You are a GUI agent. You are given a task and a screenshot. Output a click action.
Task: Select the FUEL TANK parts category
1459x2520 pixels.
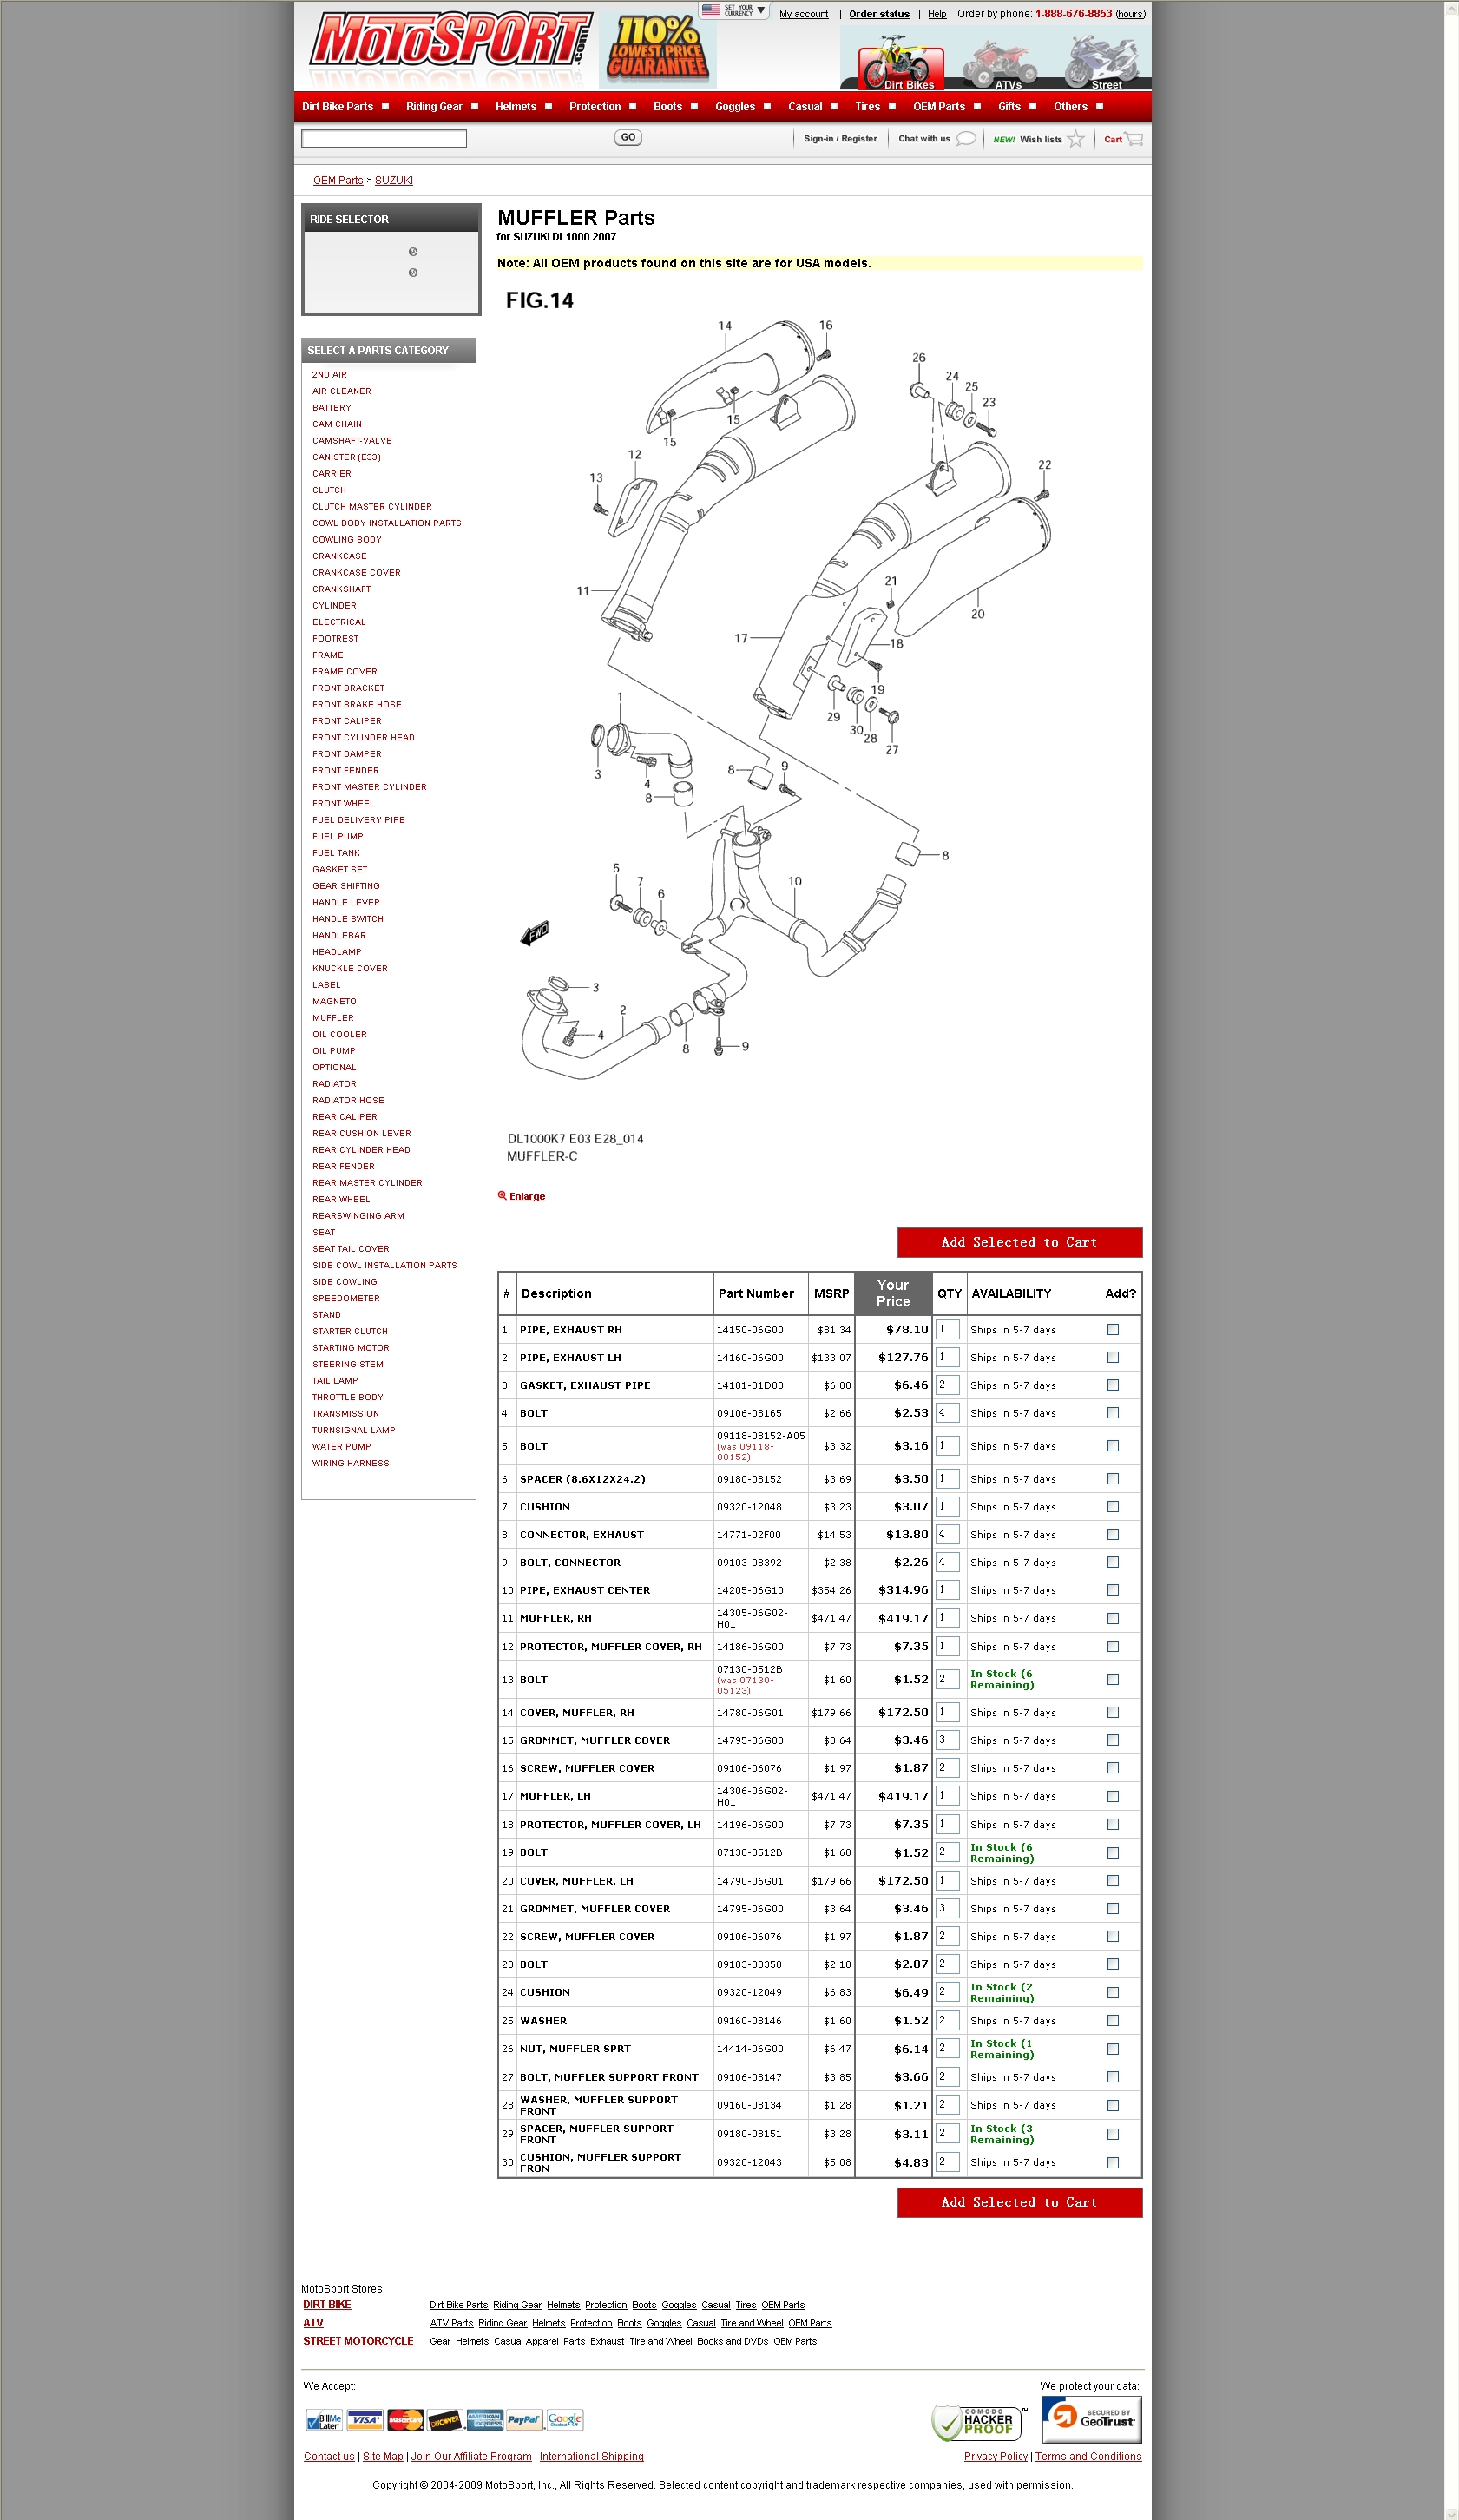click(x=336, y=853)
